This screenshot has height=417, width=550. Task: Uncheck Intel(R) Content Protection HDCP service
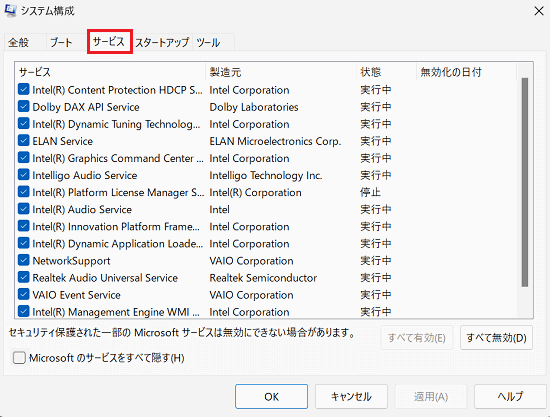(x=24, y=90)
